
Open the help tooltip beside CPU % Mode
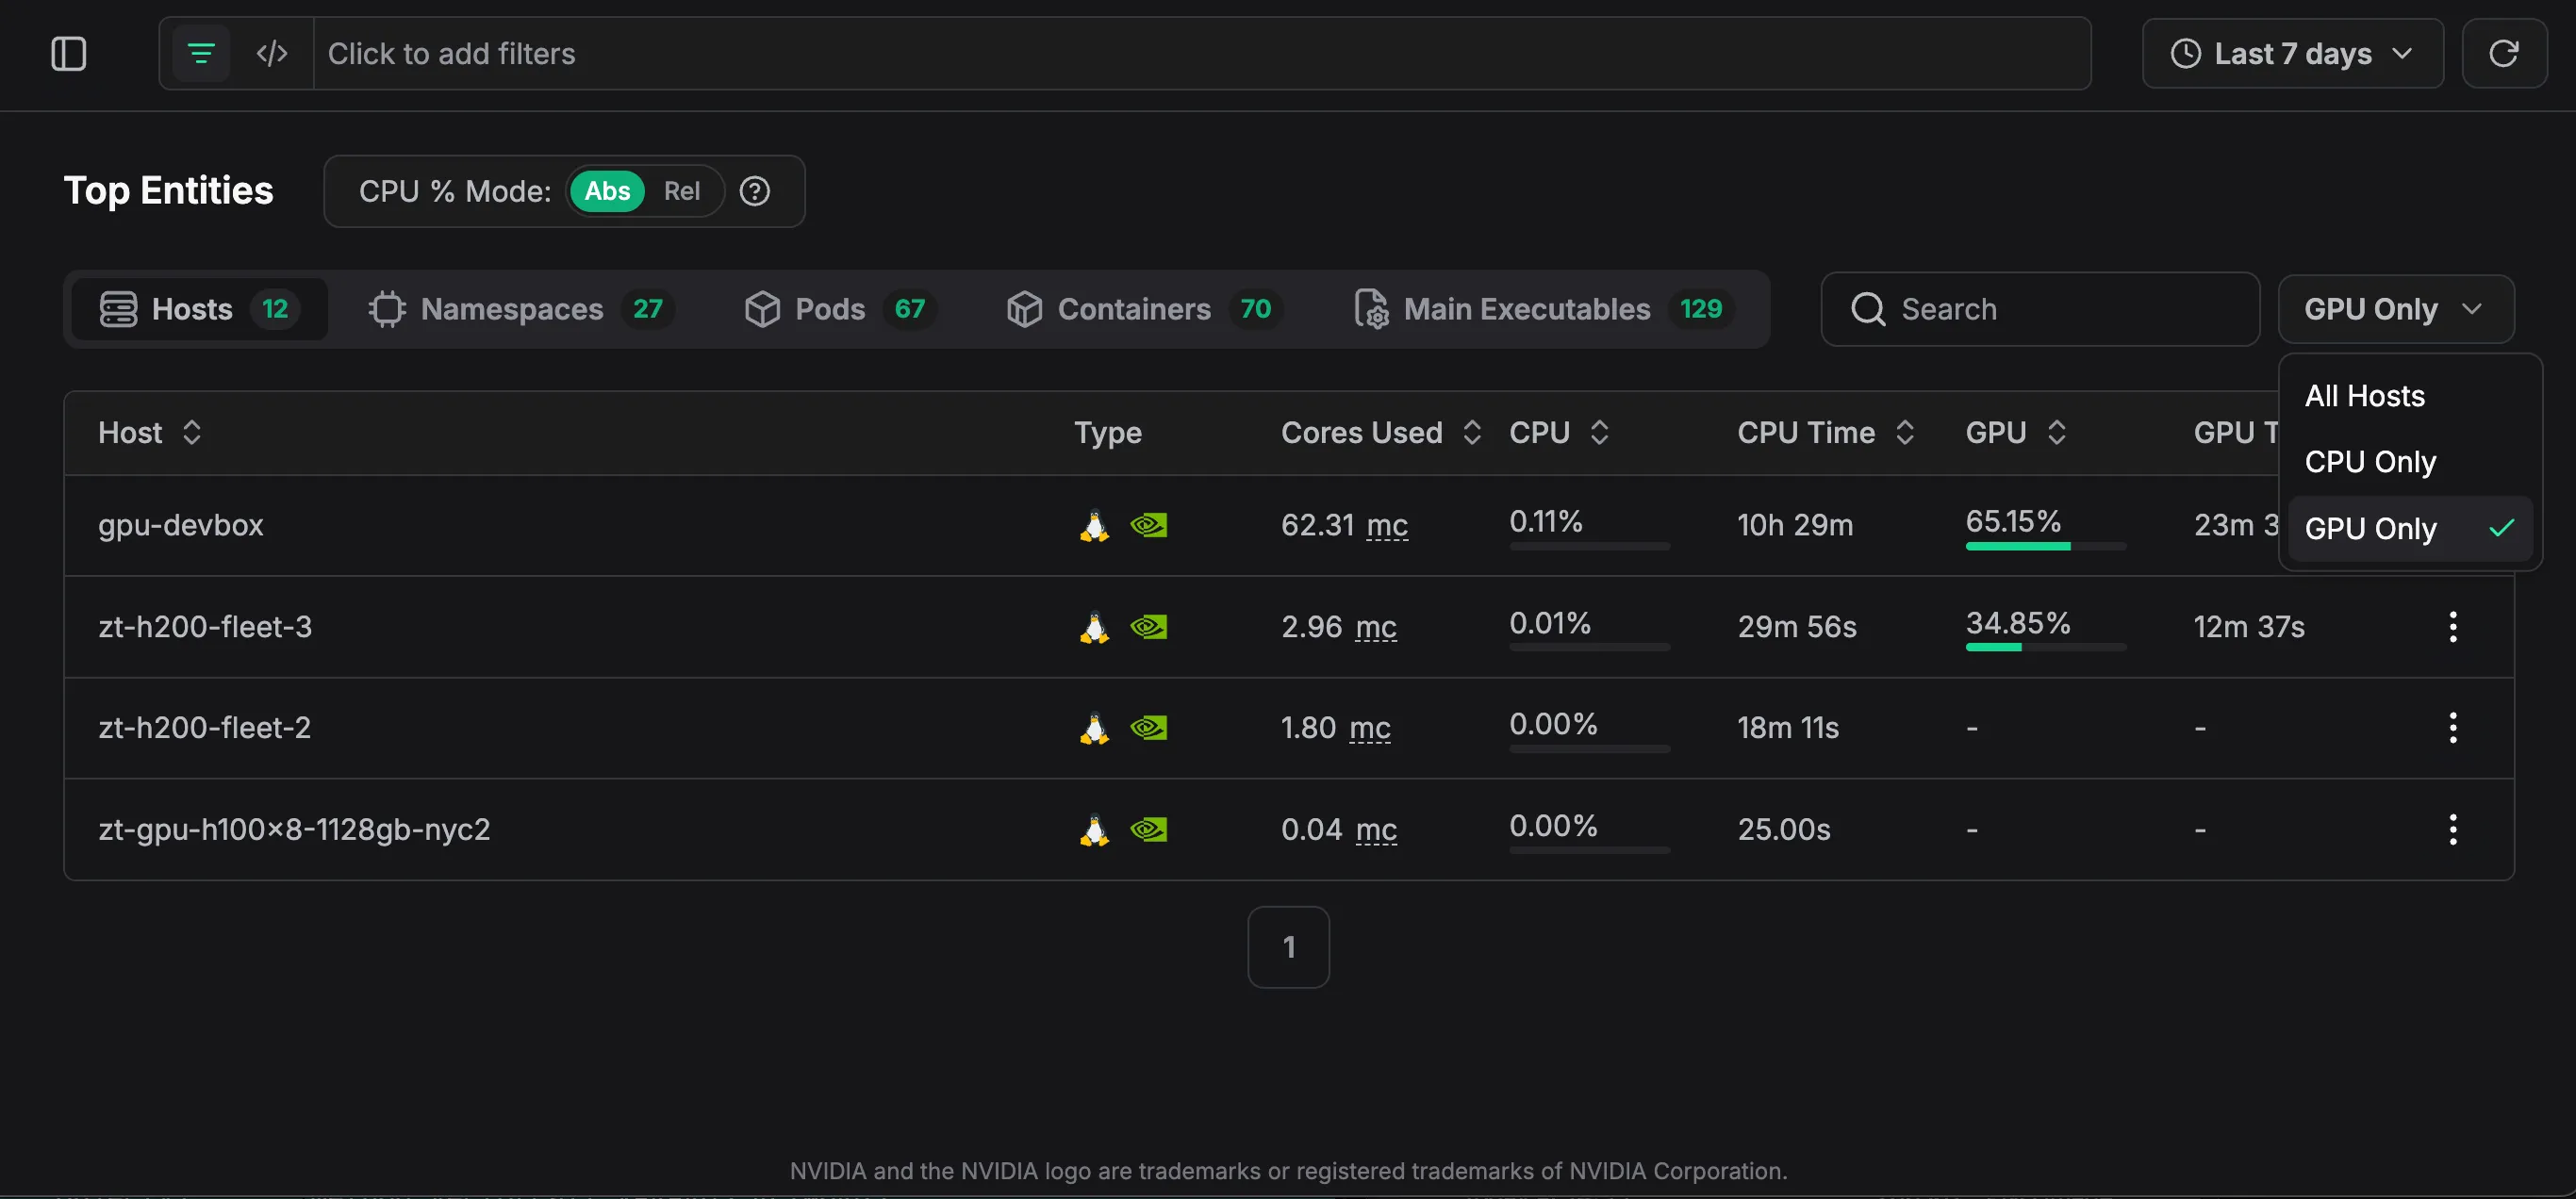point(753,191)
